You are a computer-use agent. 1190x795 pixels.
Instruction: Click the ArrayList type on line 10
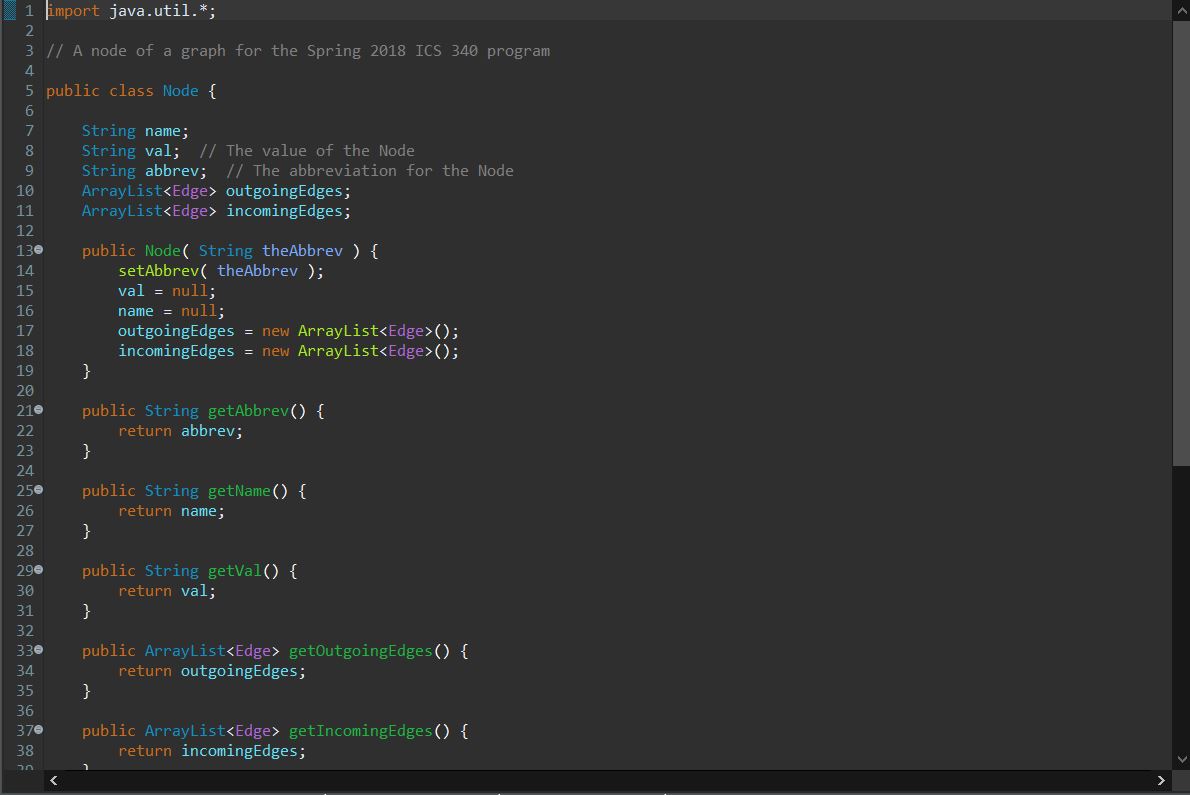[120, 190]
